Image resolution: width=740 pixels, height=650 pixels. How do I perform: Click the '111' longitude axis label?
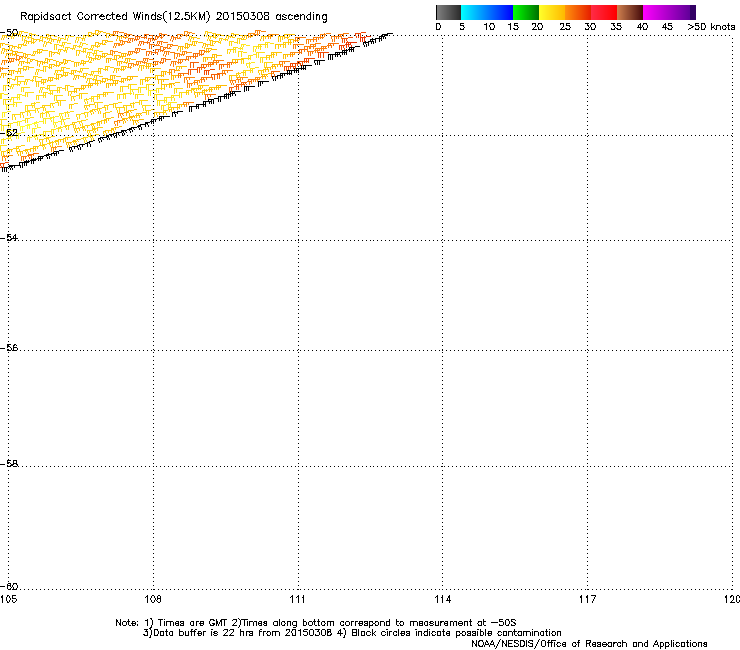click(298, 599)
